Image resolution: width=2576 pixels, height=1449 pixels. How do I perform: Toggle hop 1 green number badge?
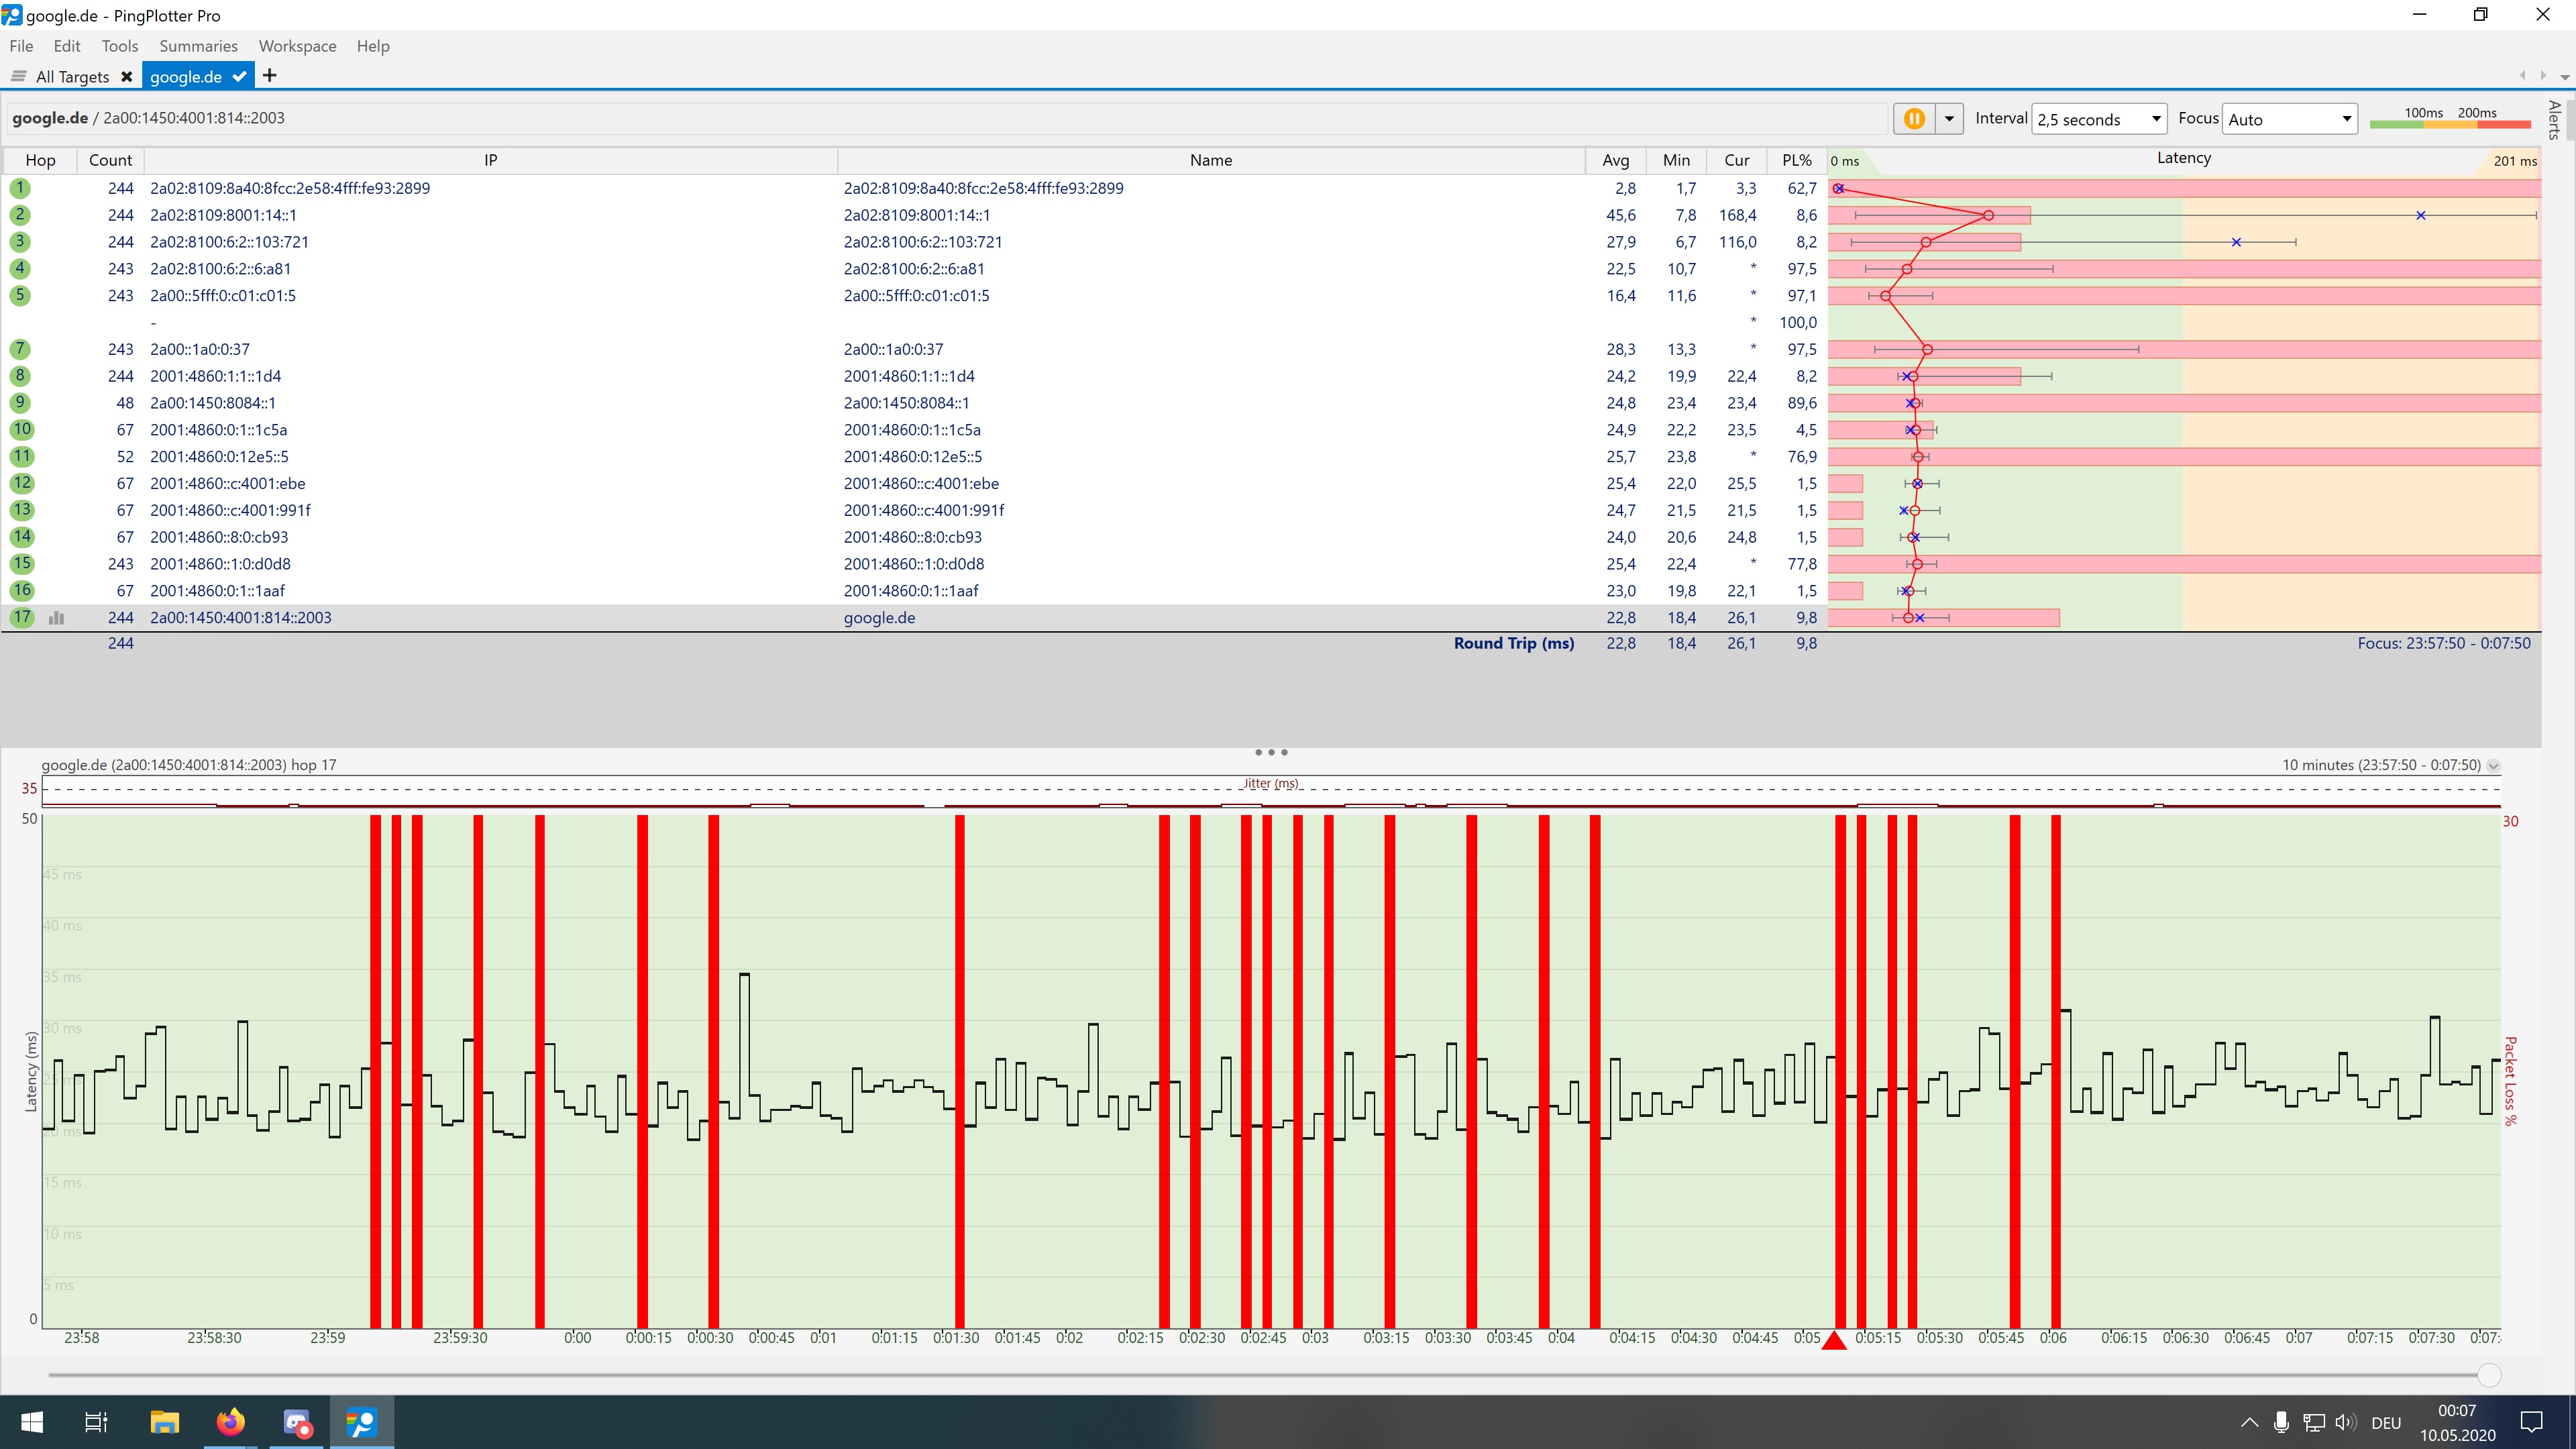click(20, 188)
